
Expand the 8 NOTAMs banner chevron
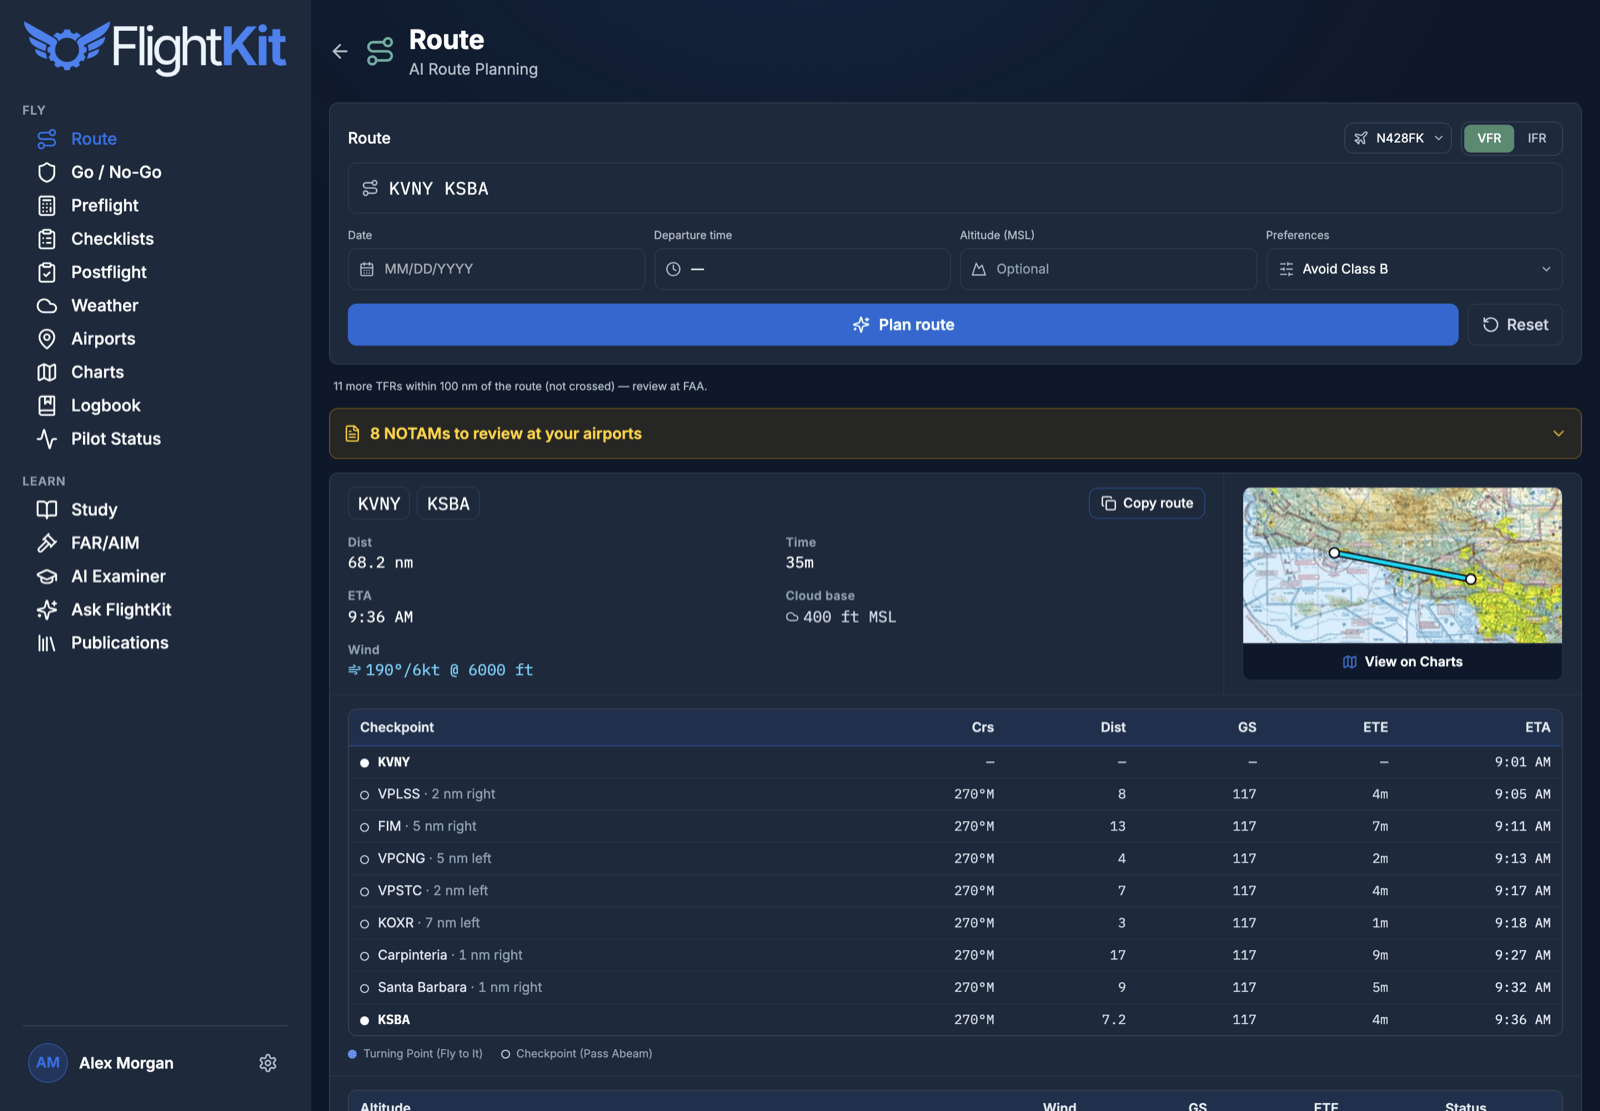coord(1558,434)
